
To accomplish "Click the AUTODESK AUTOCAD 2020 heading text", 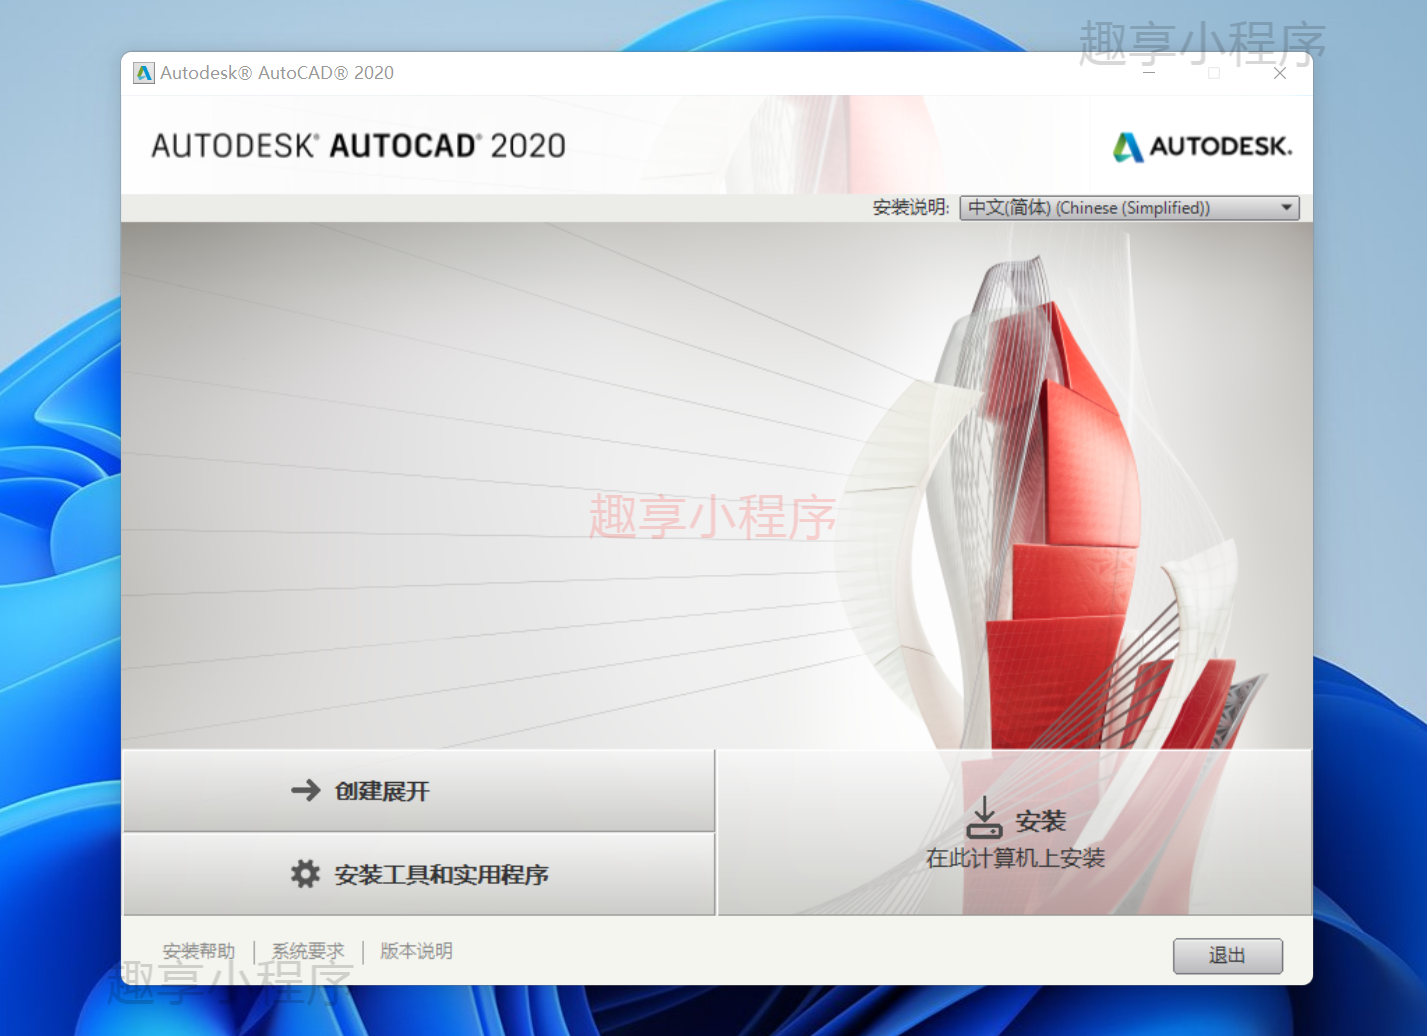I will click(358, 146).
